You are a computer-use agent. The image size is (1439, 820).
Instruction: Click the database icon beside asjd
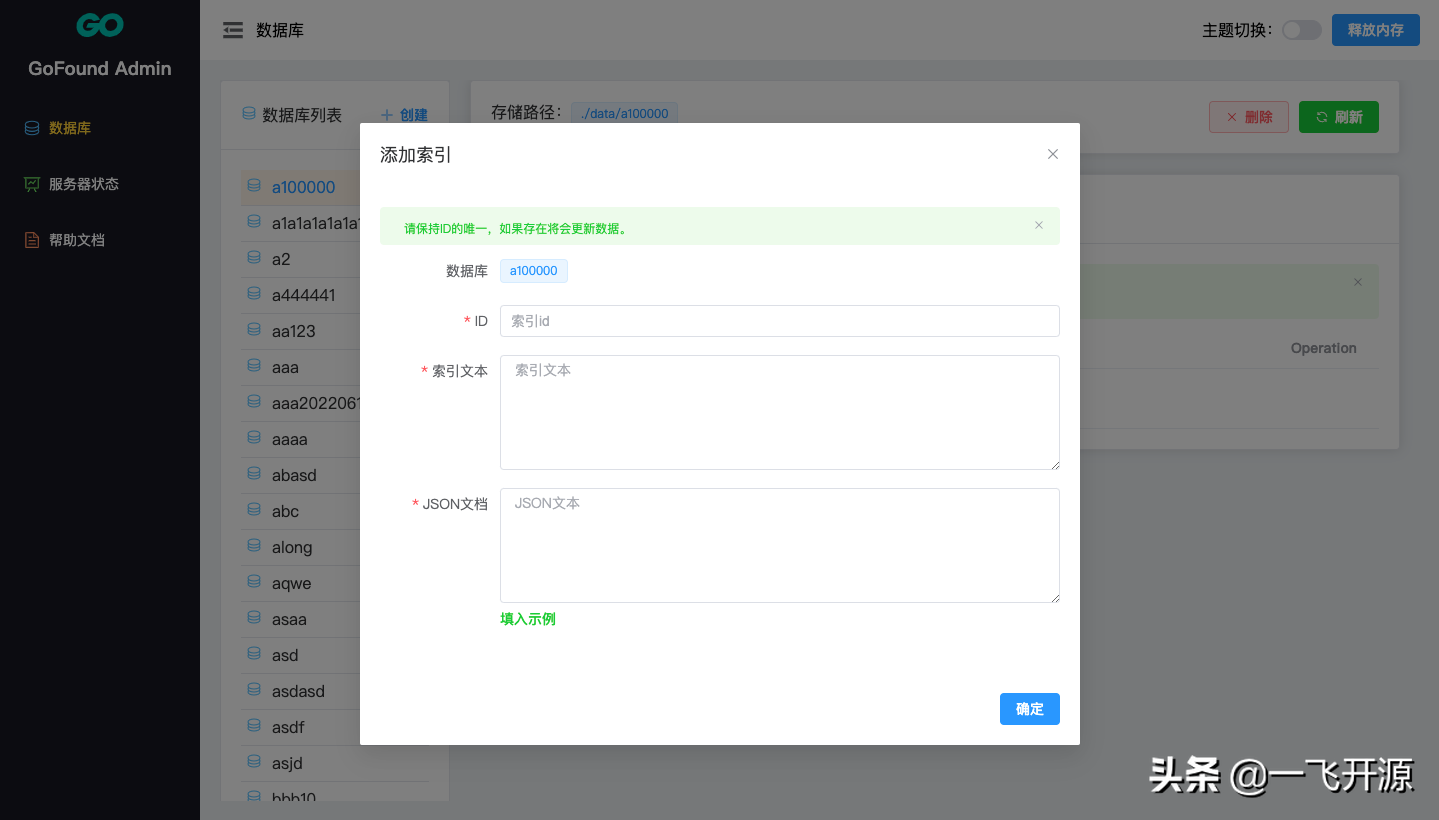coord(254,762)
